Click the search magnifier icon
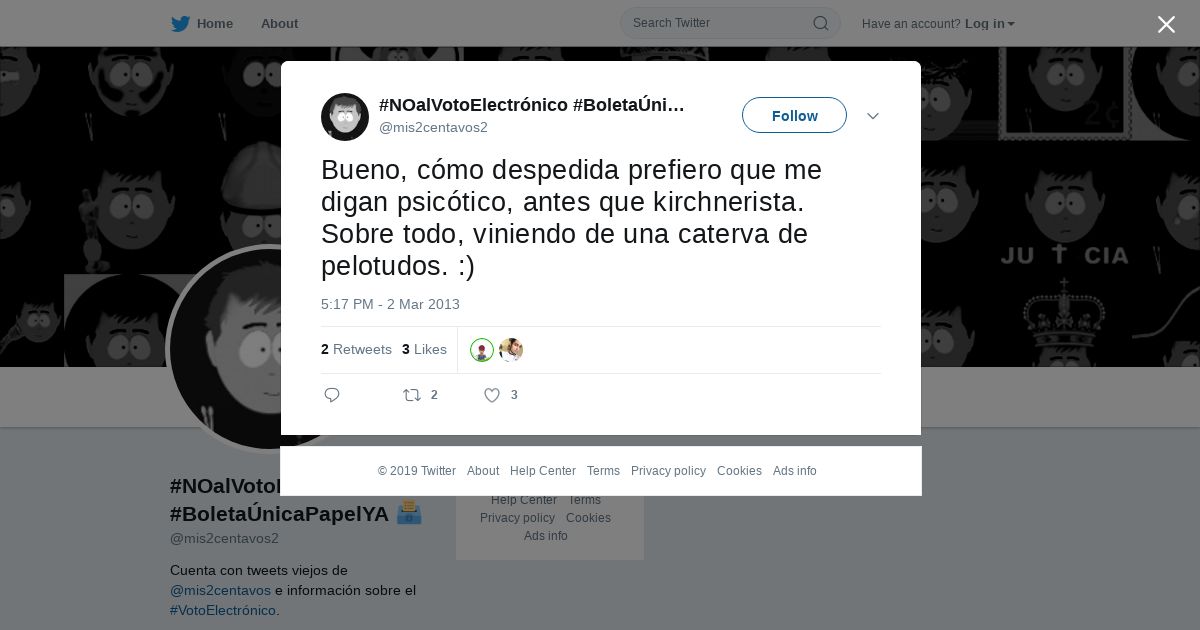Viewport: 1200px width, 630px height. click(x=820, y=23)
